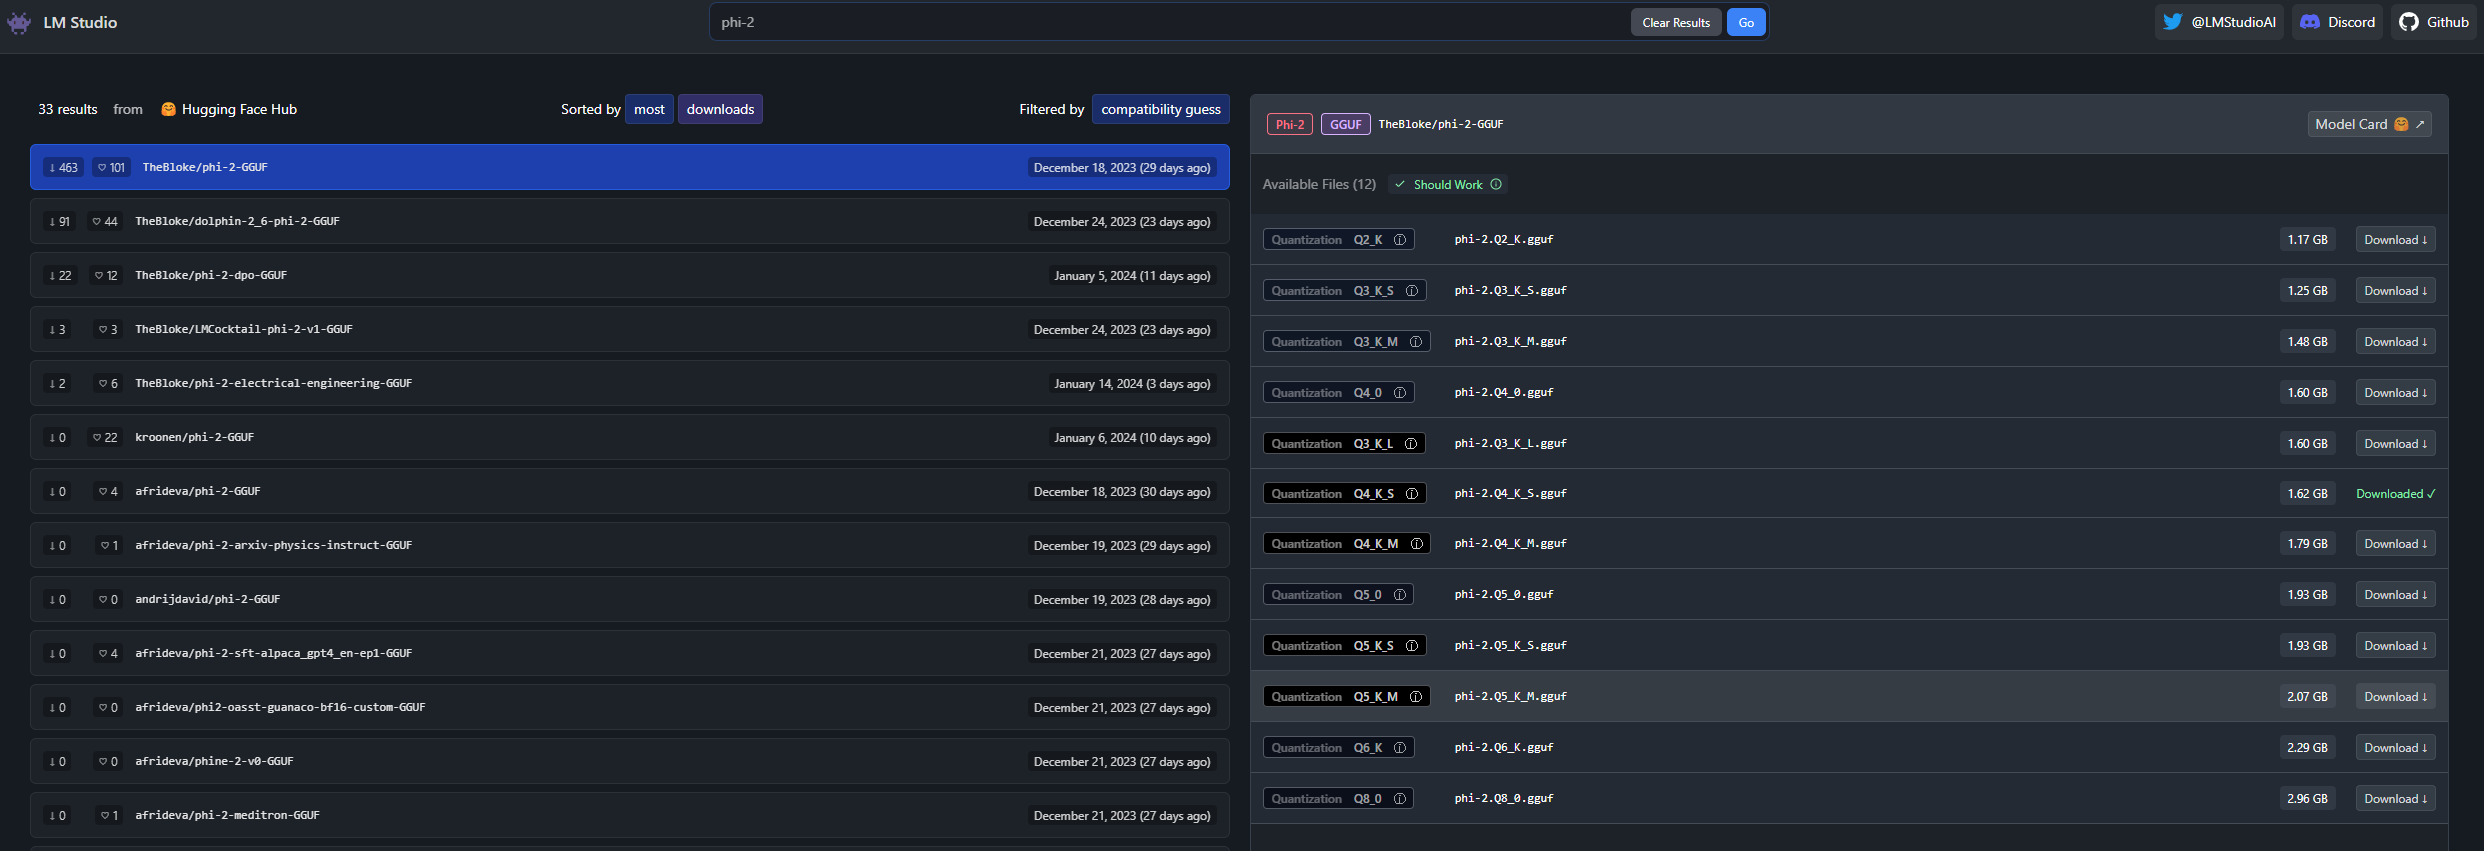Download phi-2.Q3_K_S.gguf

pyautogui.click(x=2395, y=291)
